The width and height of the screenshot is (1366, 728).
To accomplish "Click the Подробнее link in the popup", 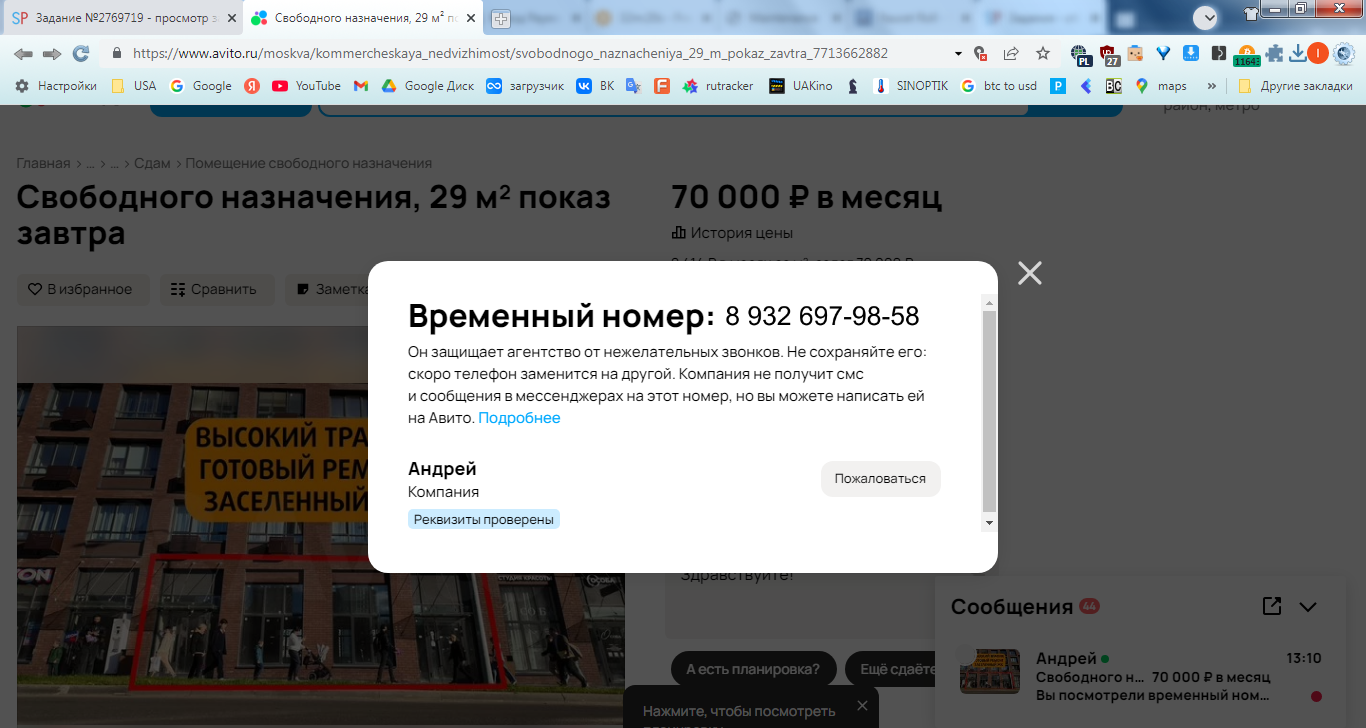I will (x=519, y=418).
